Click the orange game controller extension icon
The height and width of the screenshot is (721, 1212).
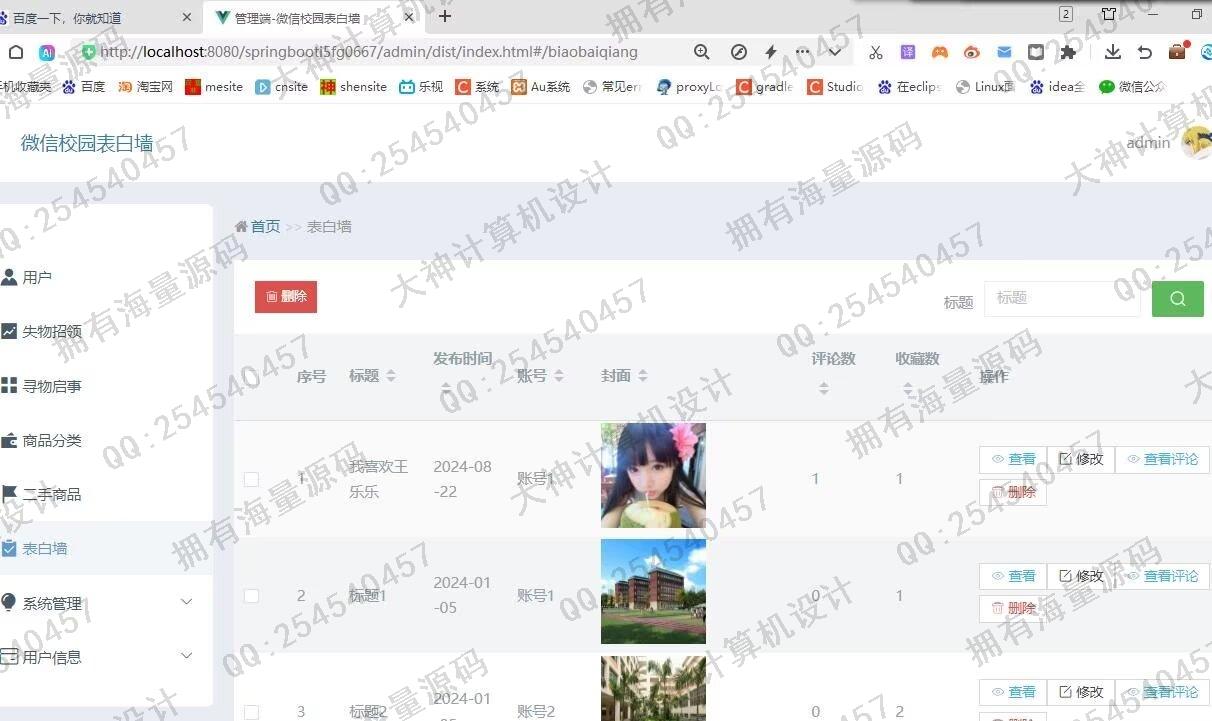[x=939, y=52]
